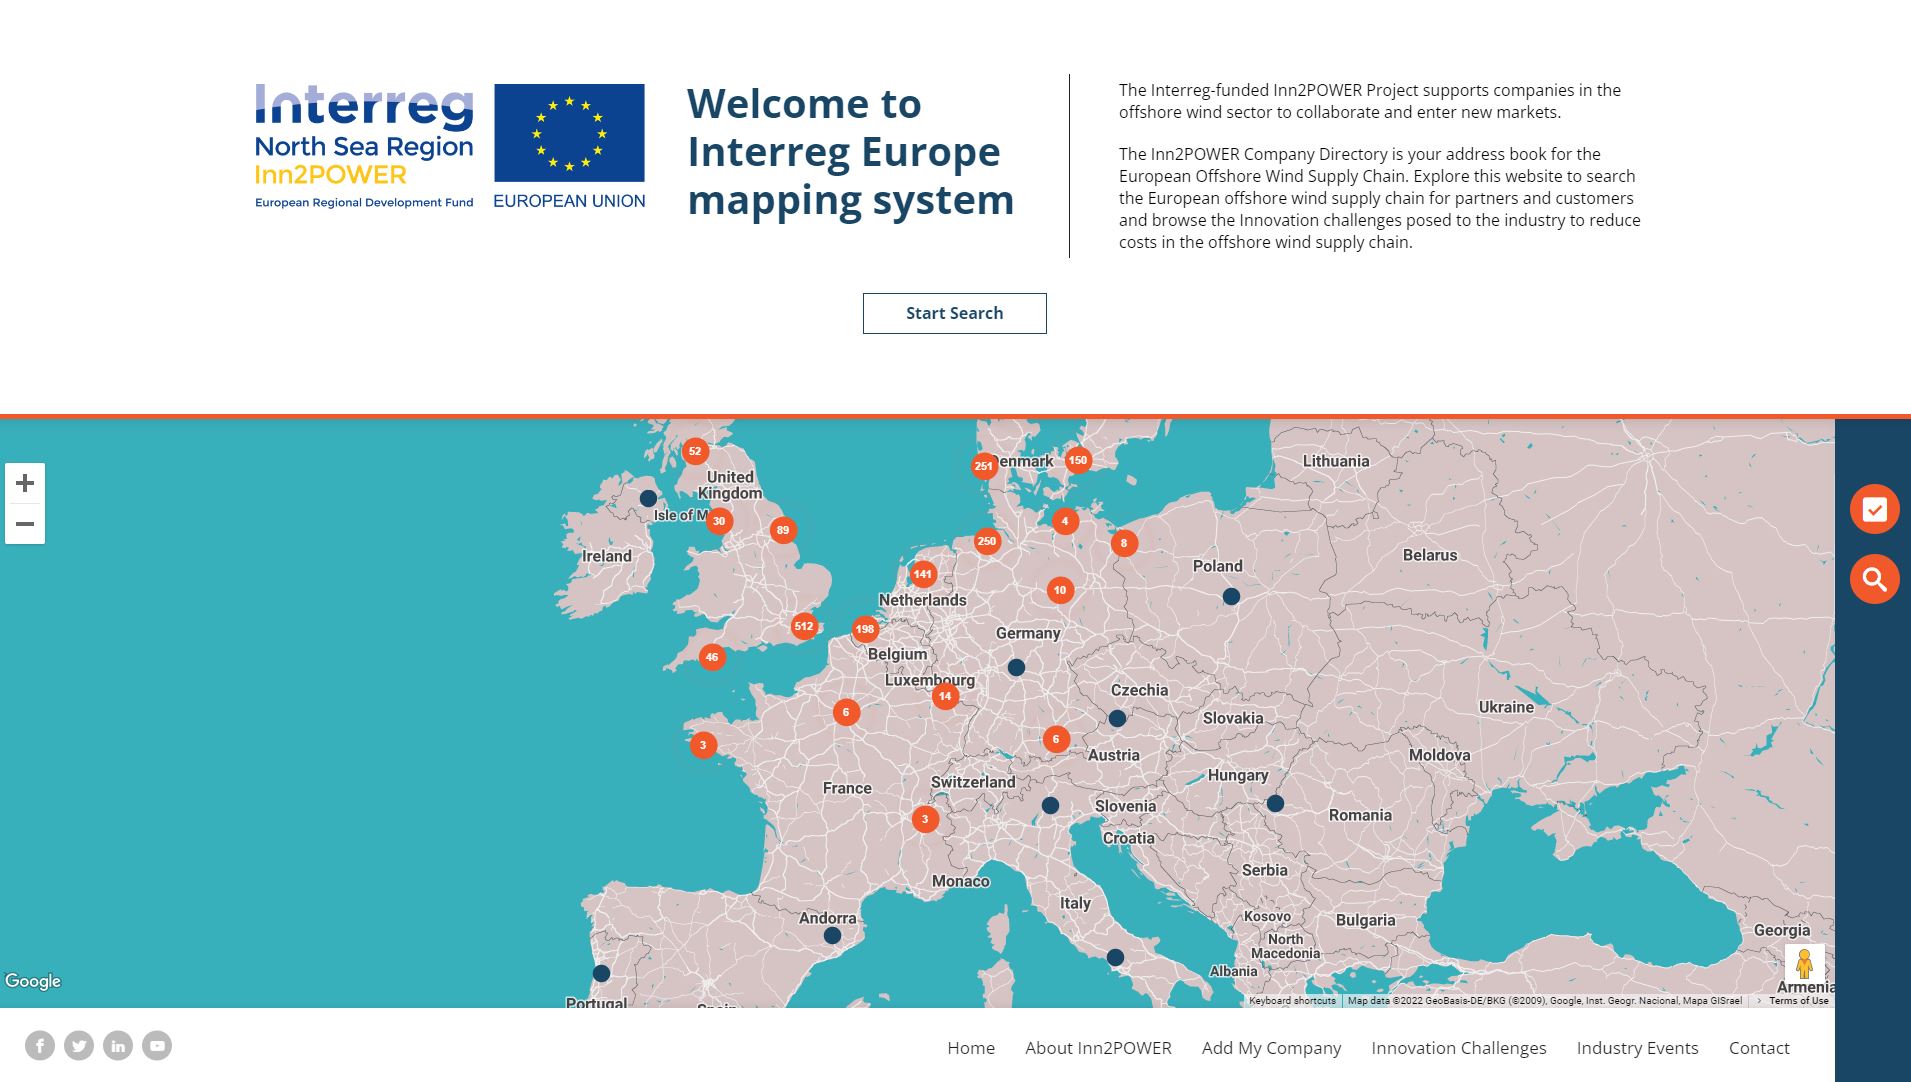Open the search magnifier icon in sidebar
The height and width of the screenshot is (1082, 1911).
(x=1874, y=579)
